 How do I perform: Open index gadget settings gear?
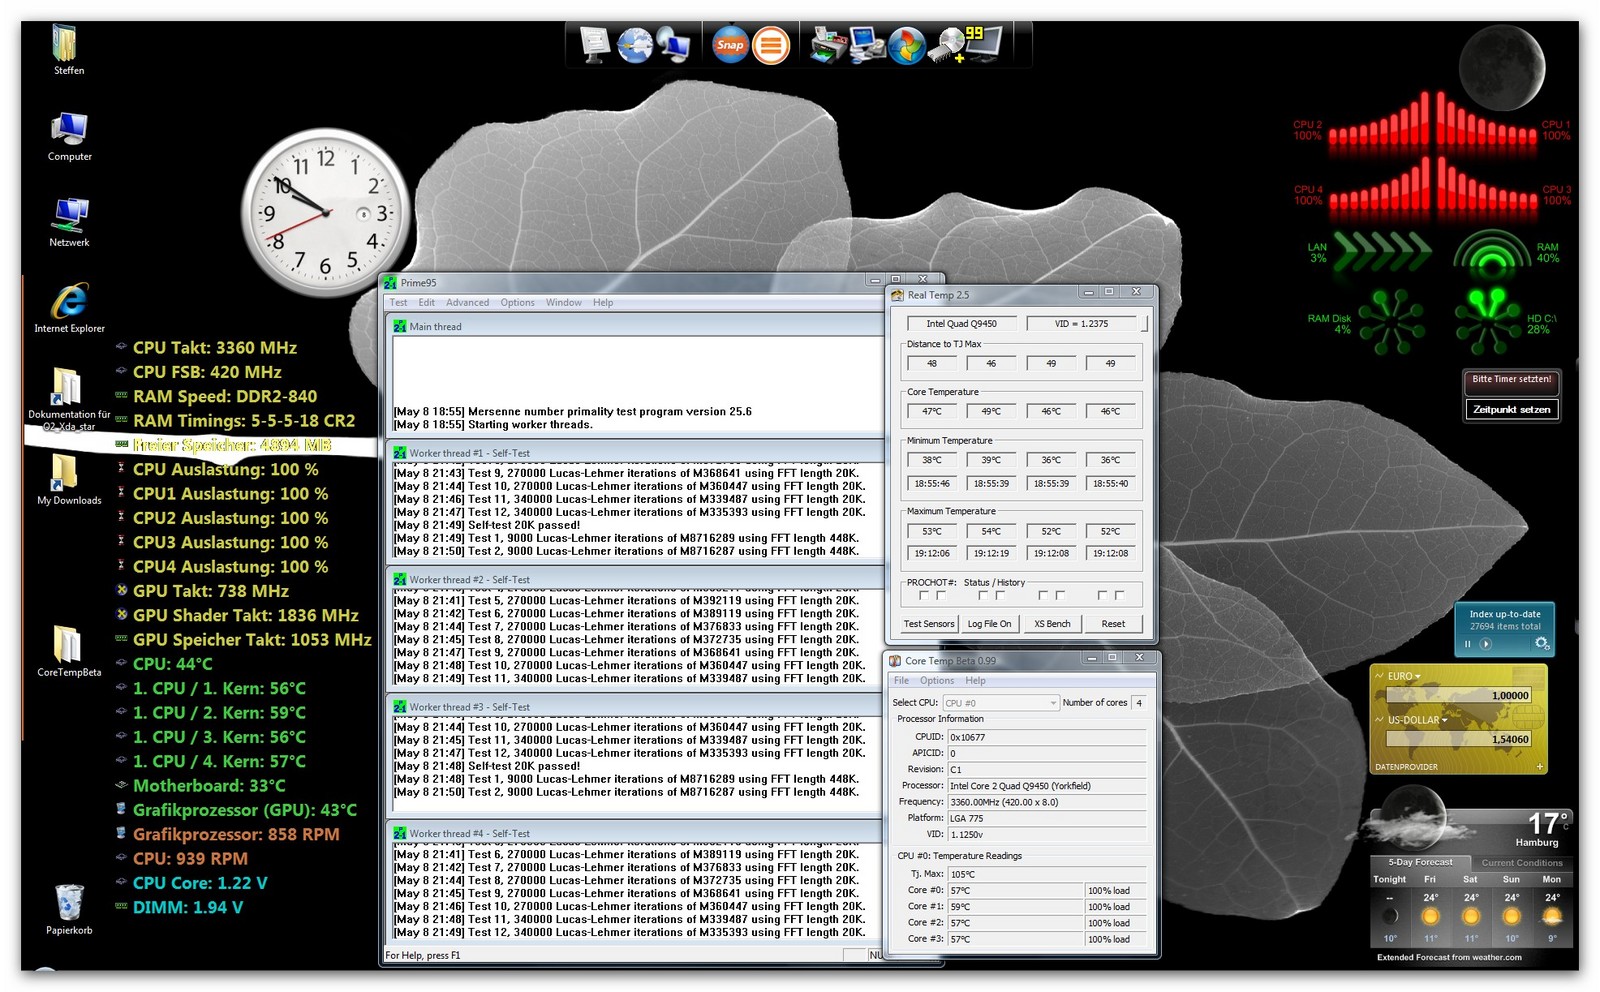click(x=1542, y=643)
